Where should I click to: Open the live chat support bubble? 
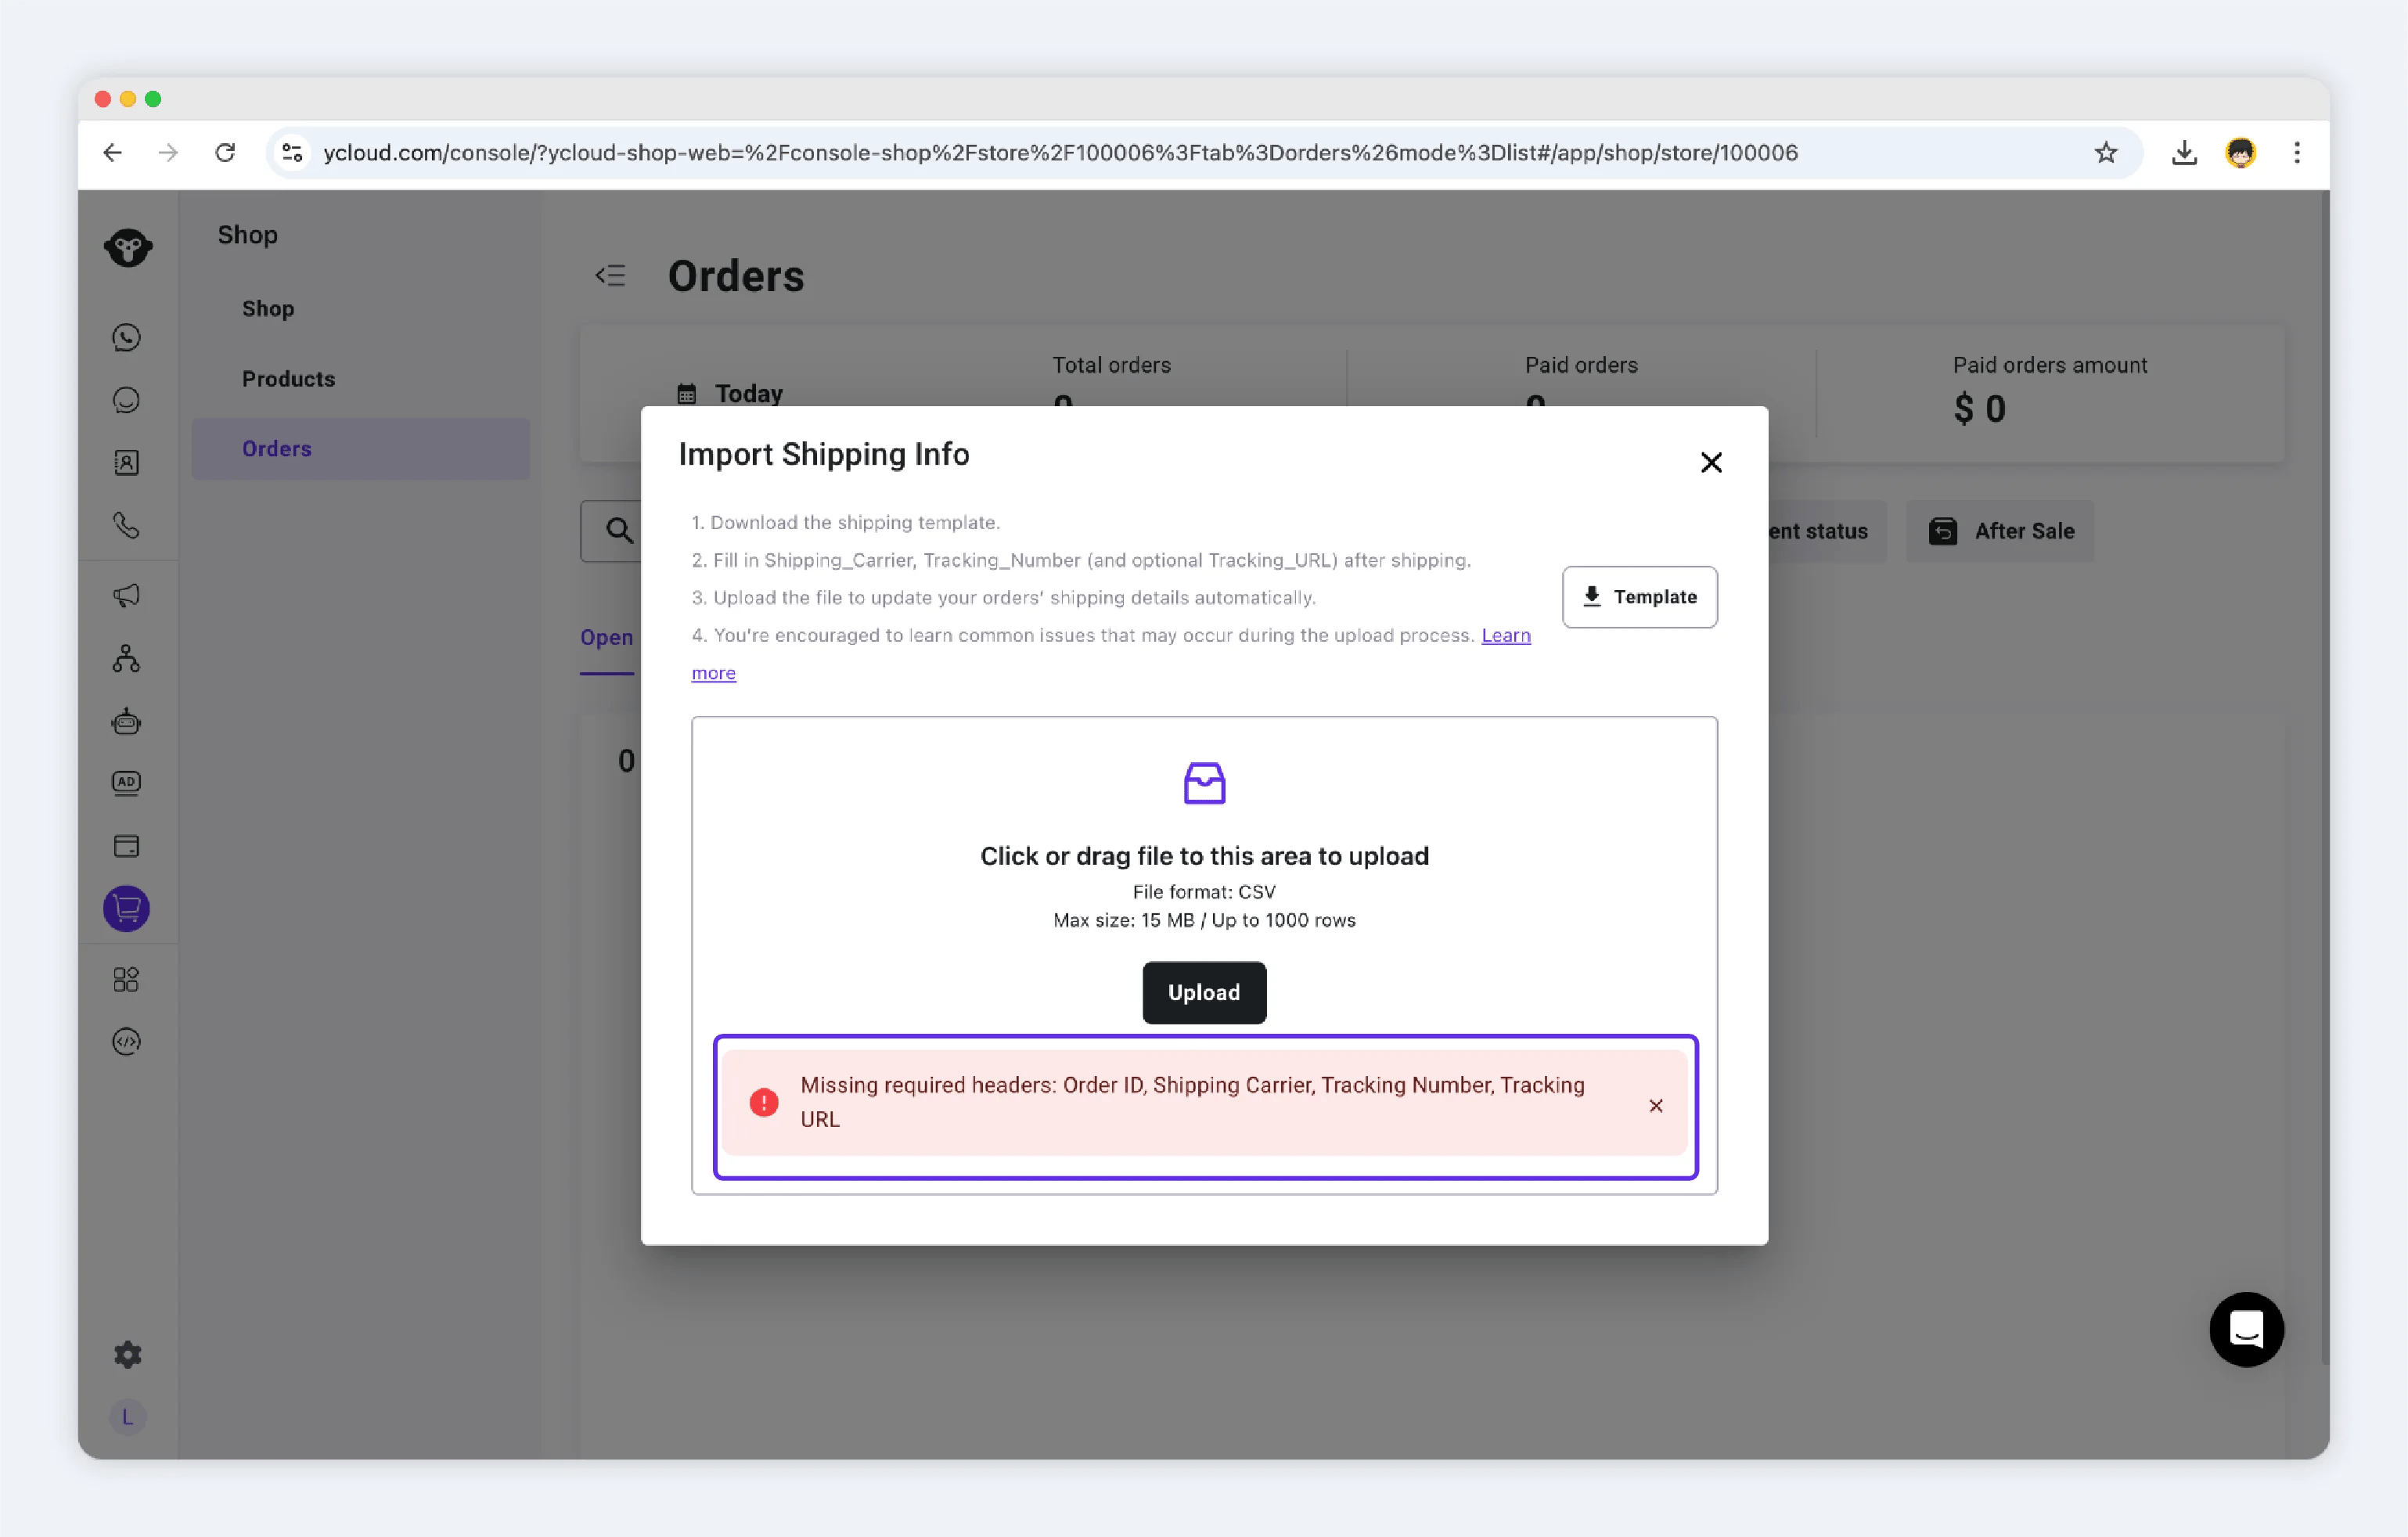2247,1329
